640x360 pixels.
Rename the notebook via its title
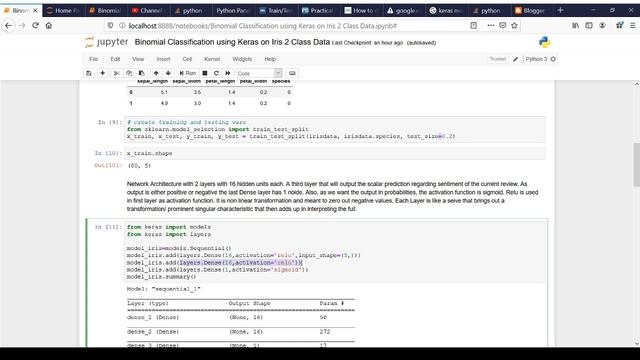click(232, 42)
